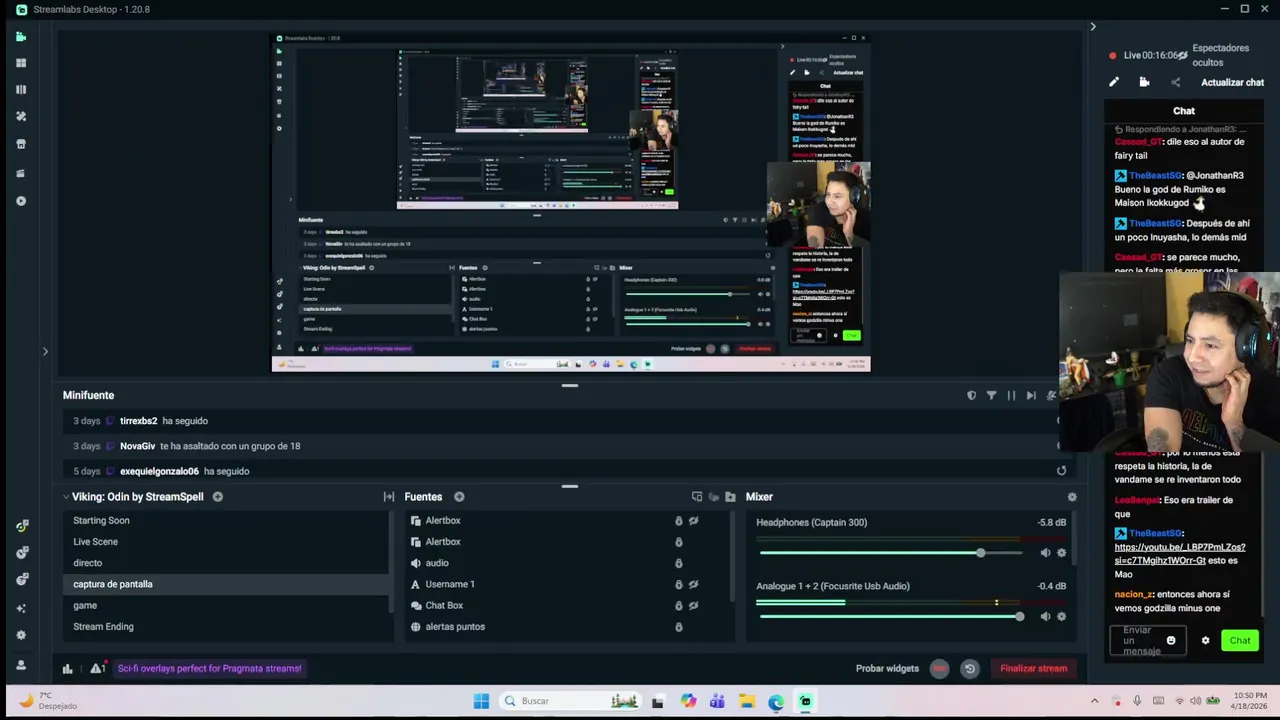
Task: Edit stream info with pencil icon
Action: (1114, 83)
